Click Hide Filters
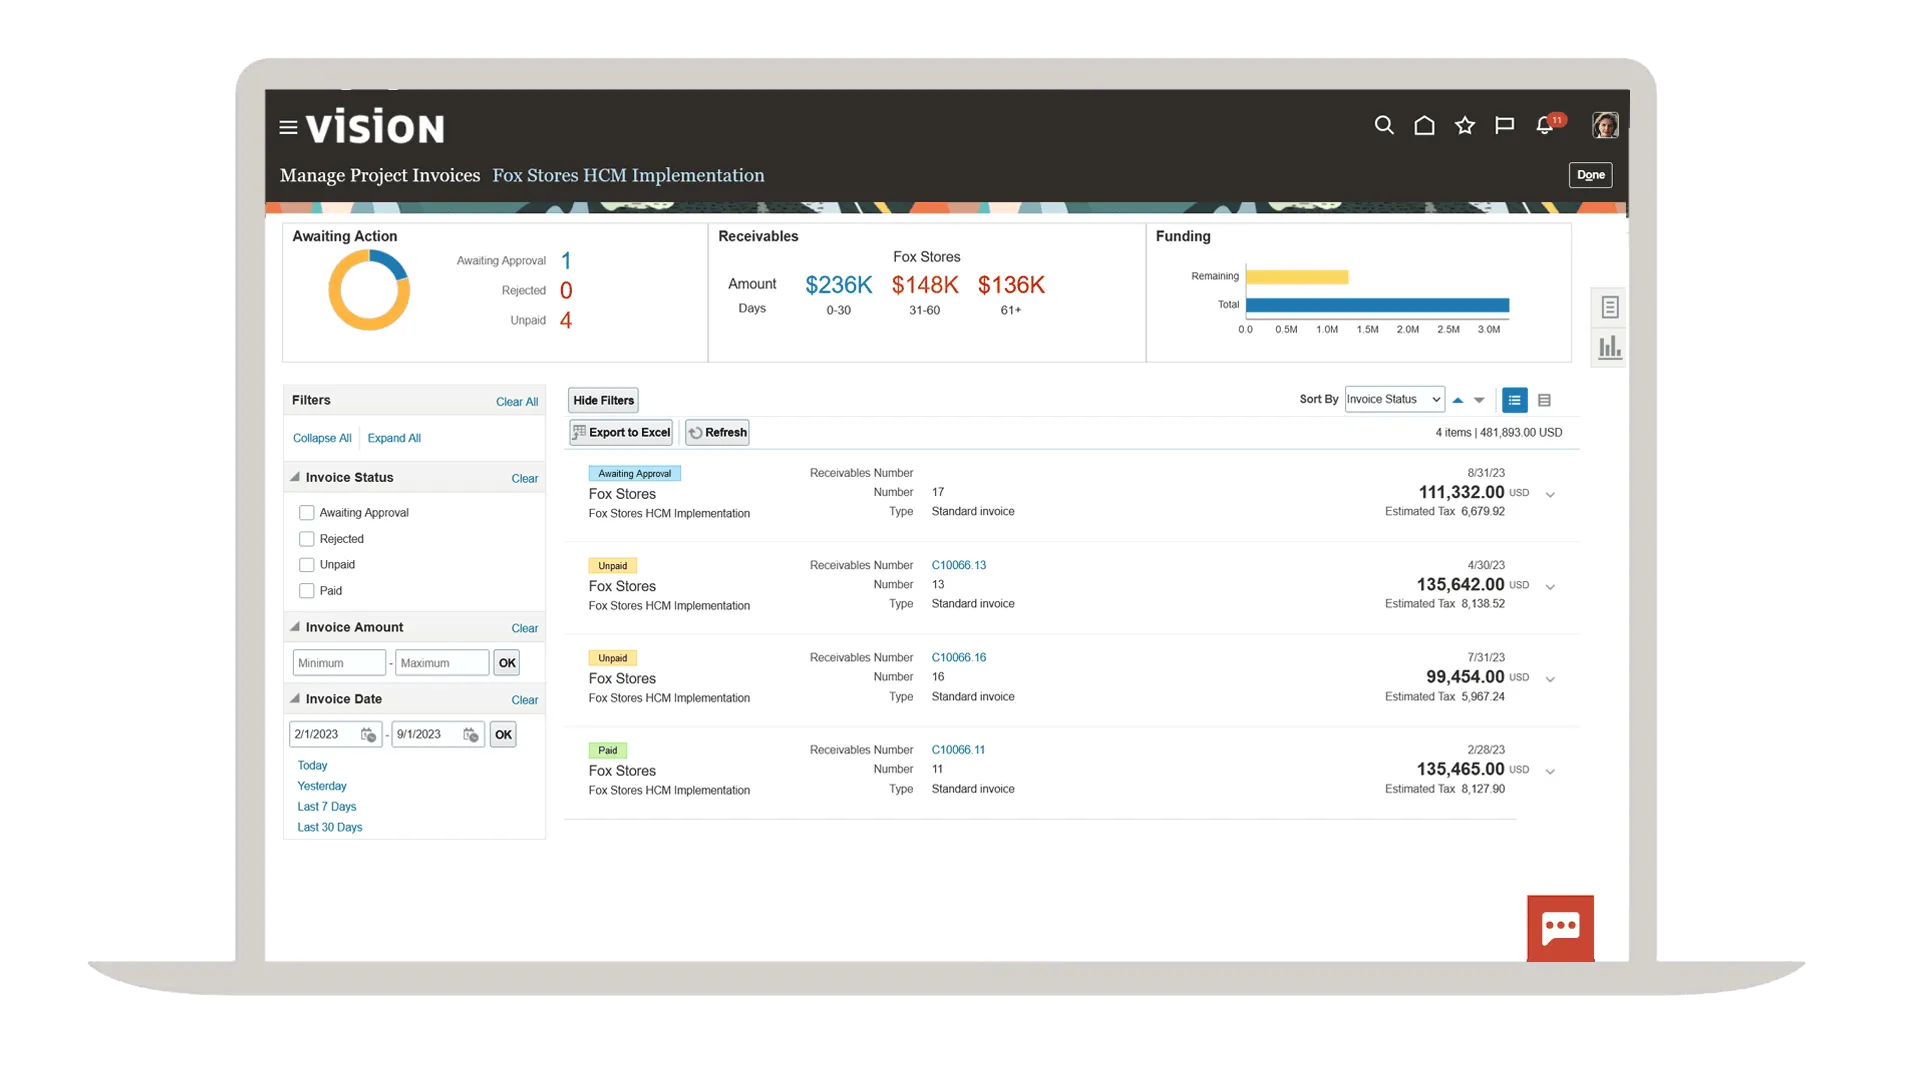This screenshot has width=1920, height=1084. tap(602, 400)
